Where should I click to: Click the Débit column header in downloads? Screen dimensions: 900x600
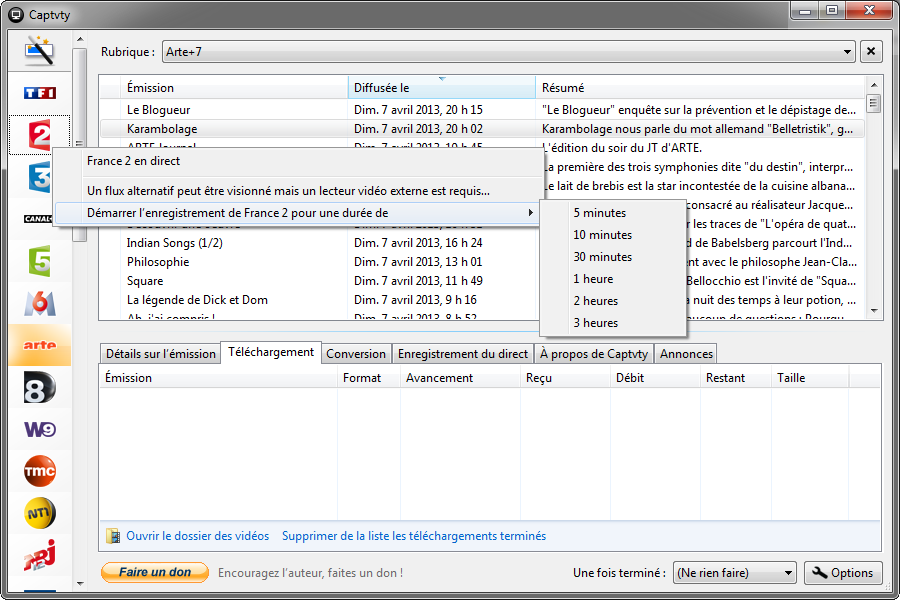(x=655, y=378)
